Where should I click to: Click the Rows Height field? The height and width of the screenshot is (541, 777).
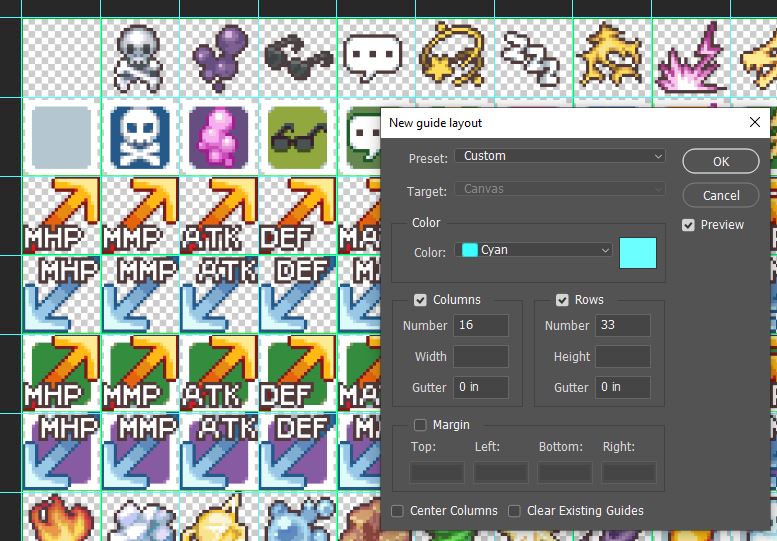623,356
